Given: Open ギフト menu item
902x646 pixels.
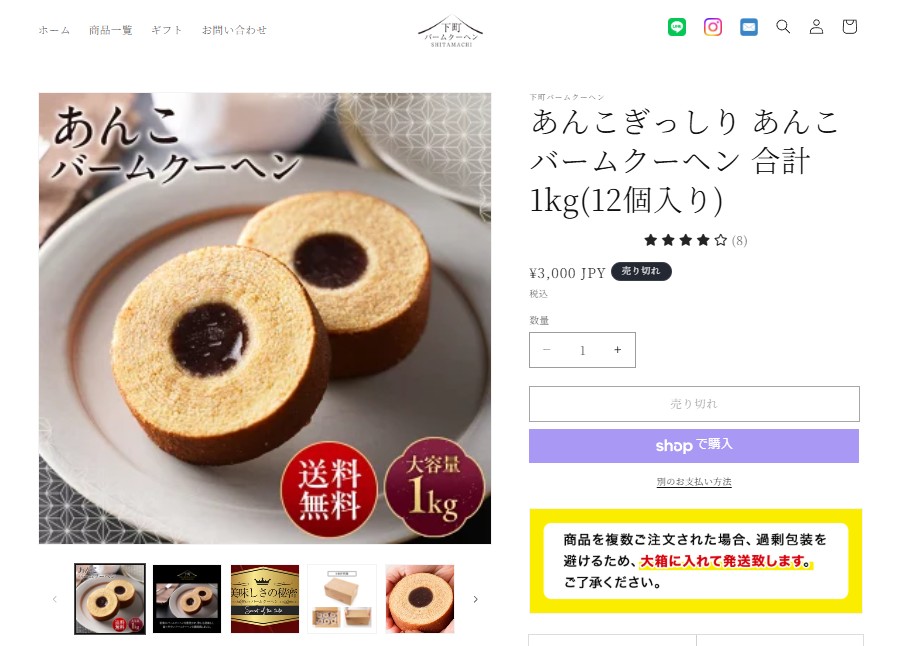Looking at the screenshot, I should pyautogui.click(x=167, y=30).
